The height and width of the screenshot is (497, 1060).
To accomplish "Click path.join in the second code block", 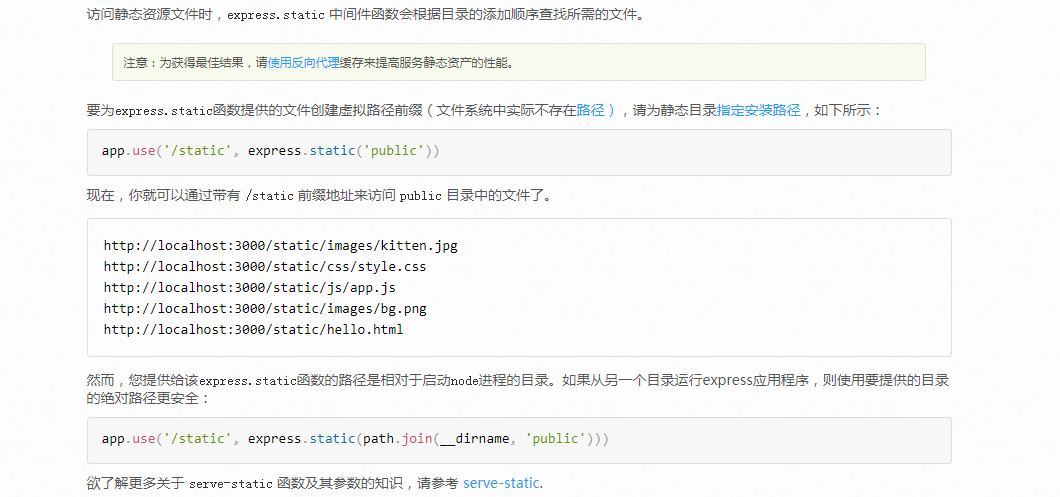I will click(398, 439).
